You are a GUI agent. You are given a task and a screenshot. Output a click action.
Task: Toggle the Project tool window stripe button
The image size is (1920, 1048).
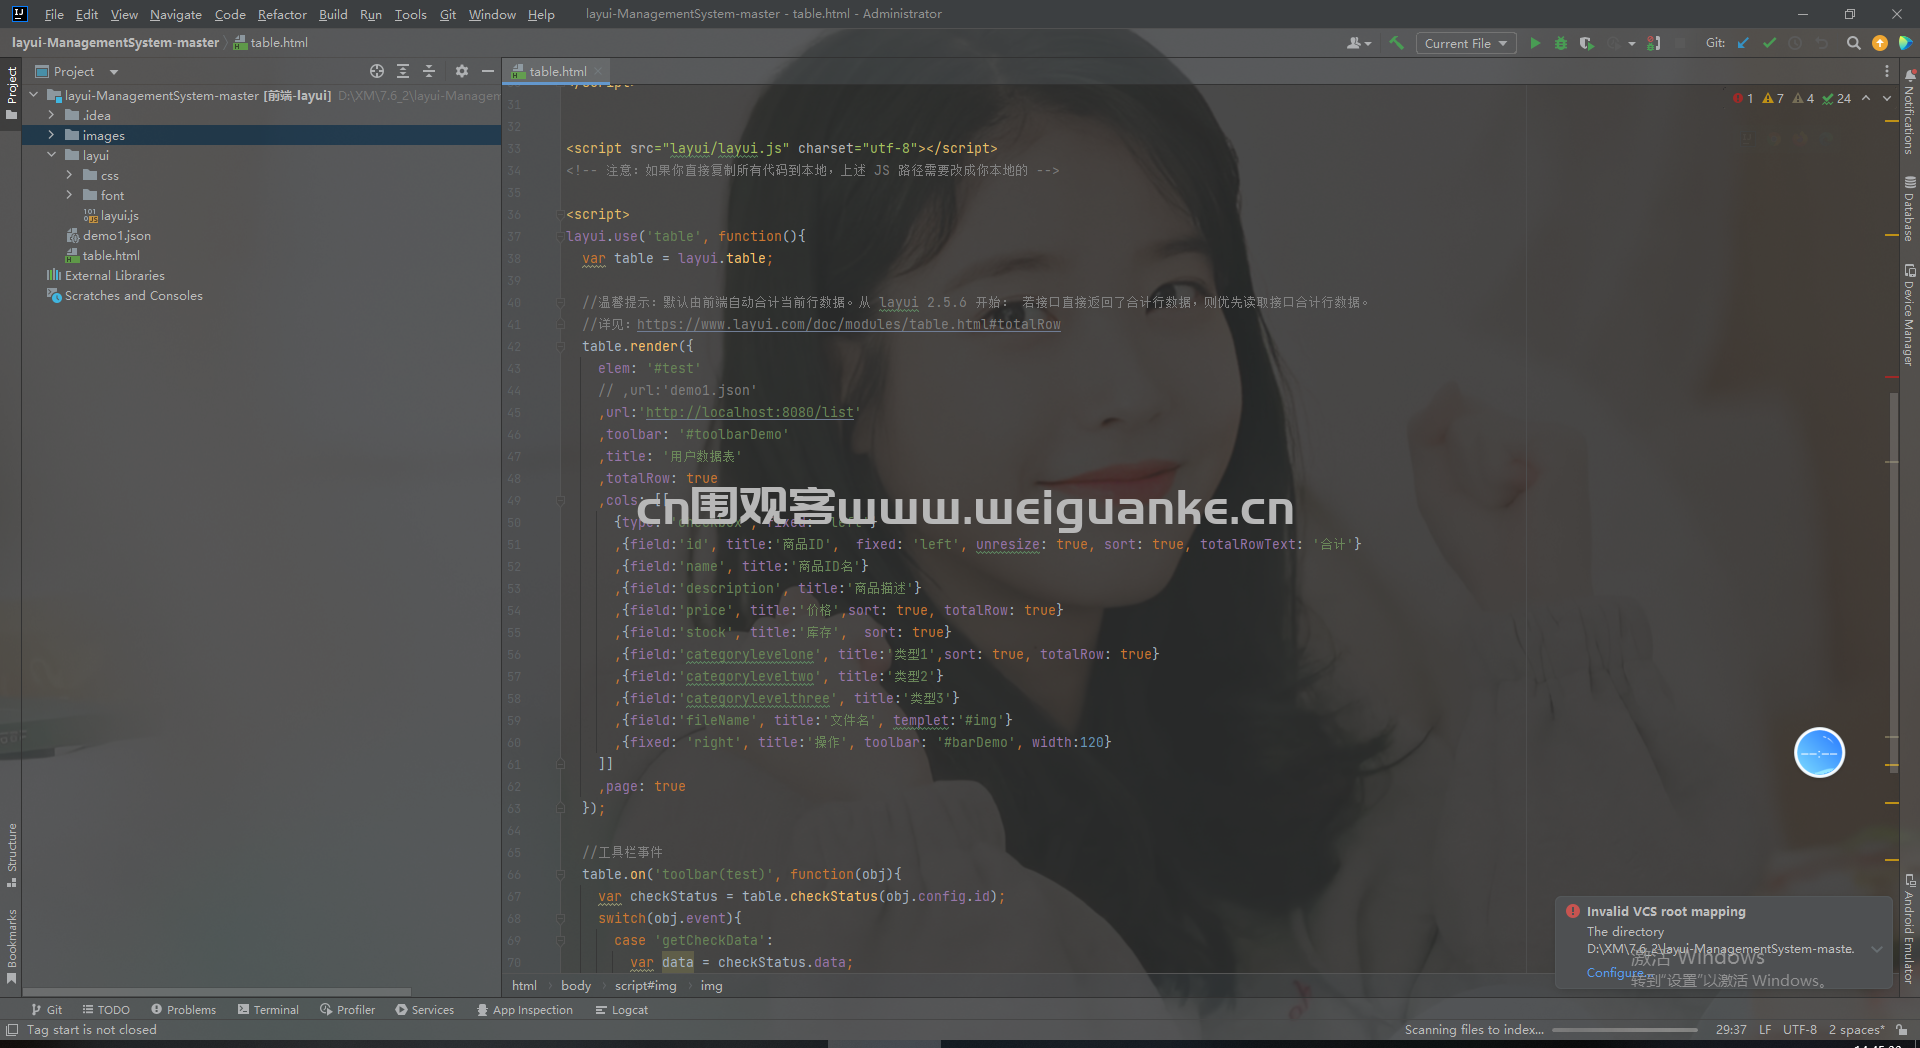11,92
